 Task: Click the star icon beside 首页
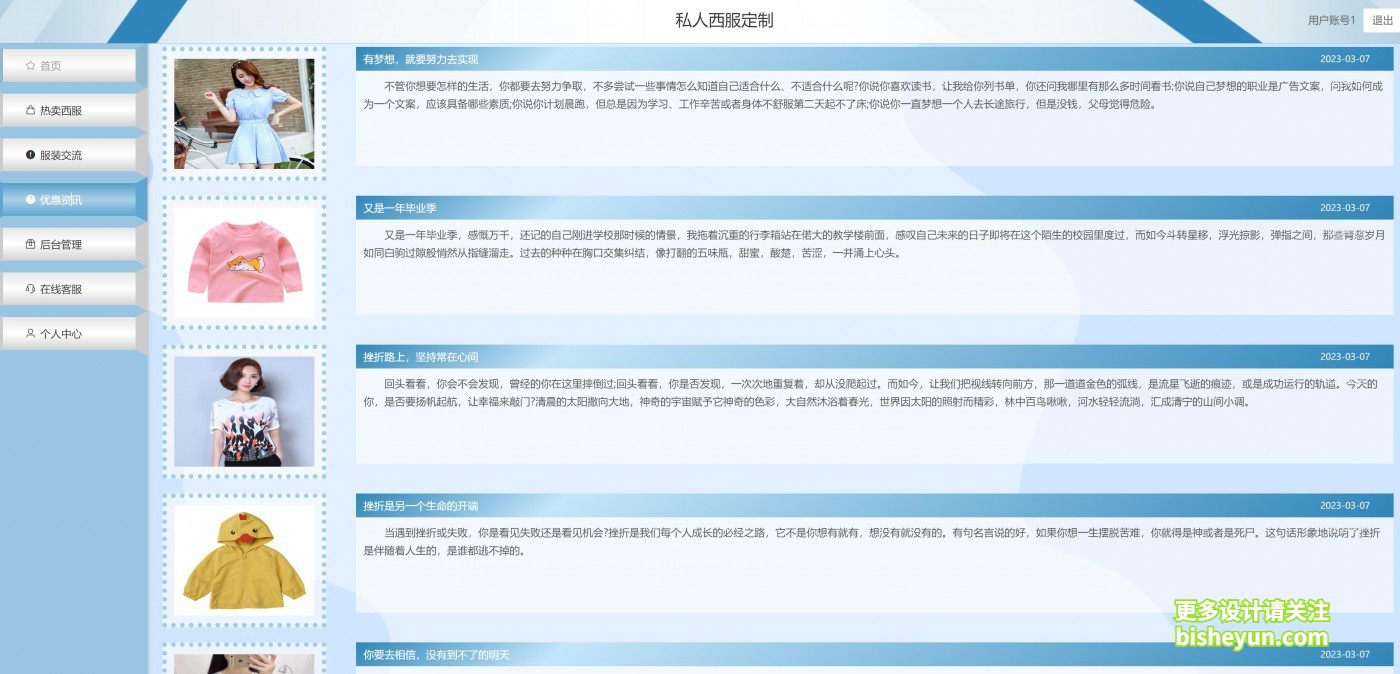pyautogui.click(x=30, y=66)
